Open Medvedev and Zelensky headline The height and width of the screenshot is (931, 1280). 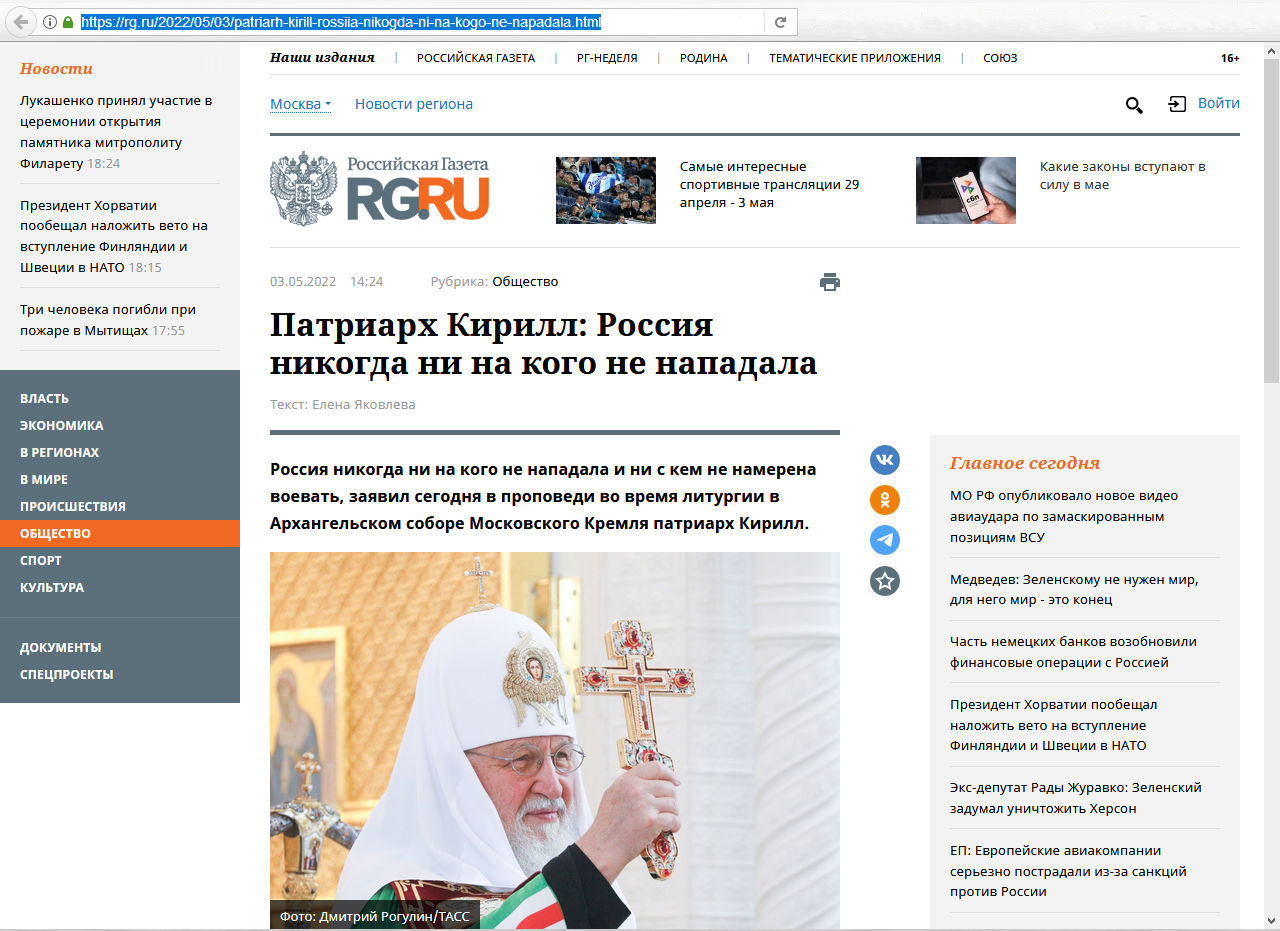coord(1073,589)
